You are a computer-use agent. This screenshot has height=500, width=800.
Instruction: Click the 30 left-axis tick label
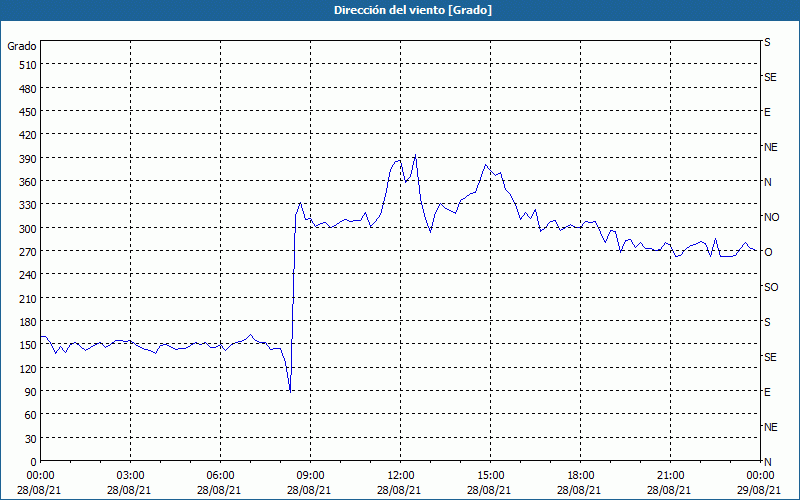coord(31,439)
